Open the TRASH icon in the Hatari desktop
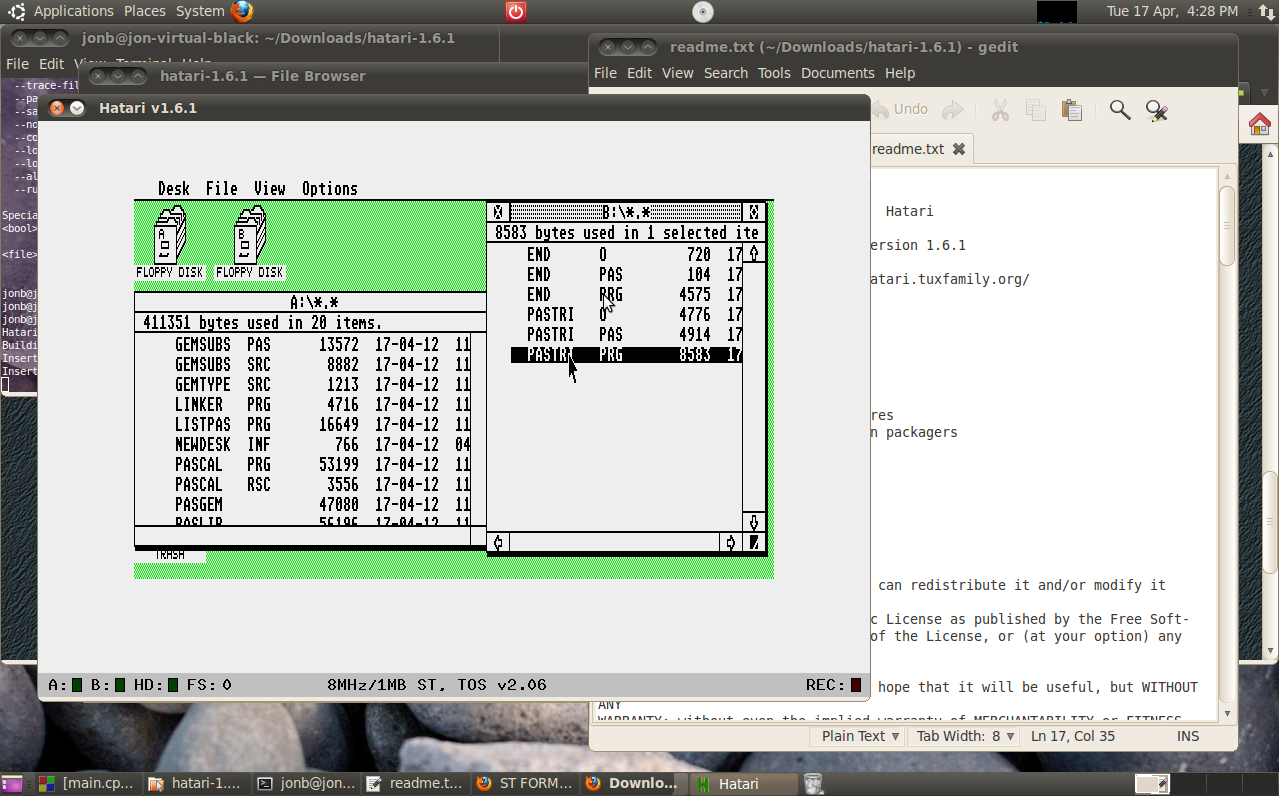Screen dimensions: 1279x796 tap(170, 554)
